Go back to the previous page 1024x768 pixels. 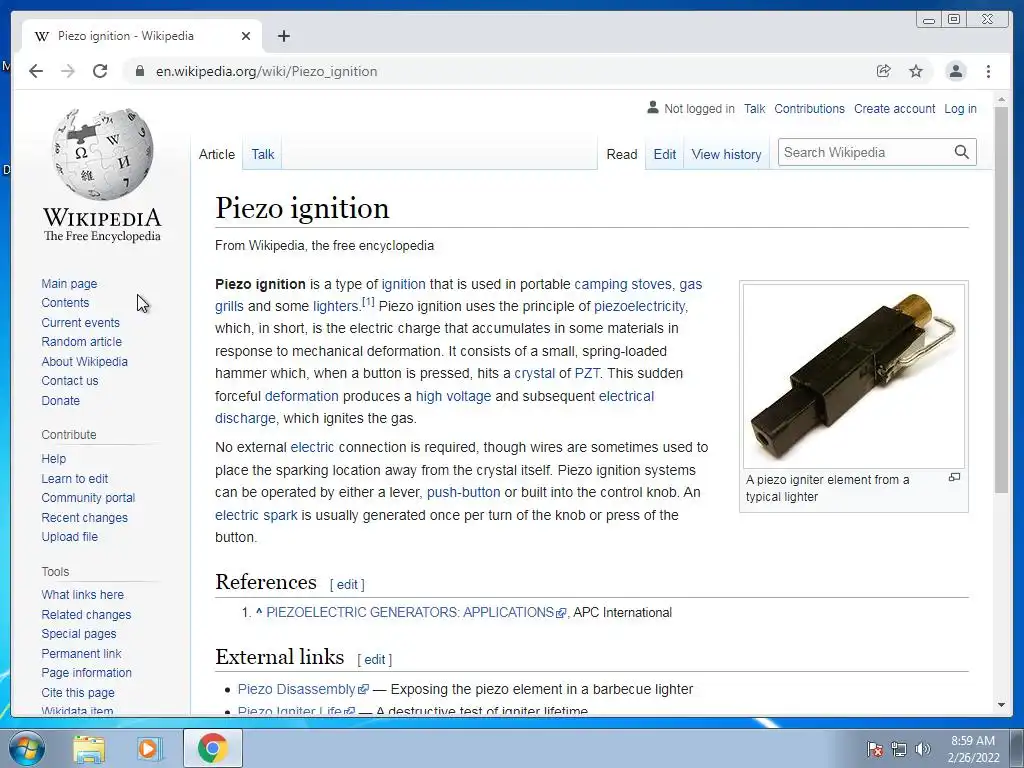pos(36,71)
